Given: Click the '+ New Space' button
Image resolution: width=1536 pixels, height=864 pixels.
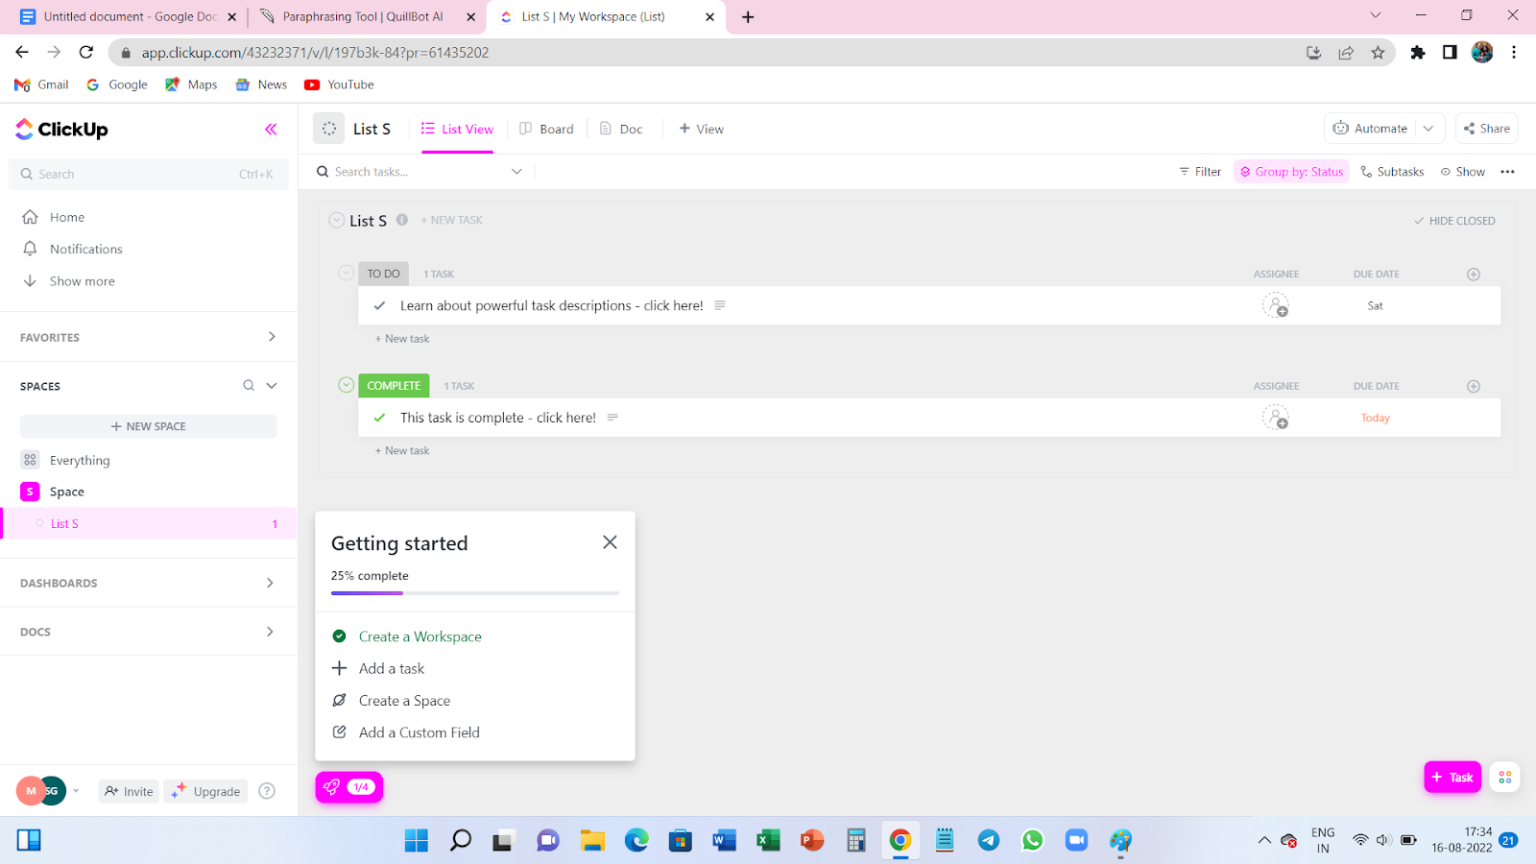Looking at the screenshot, I should (x=147, y=426).
